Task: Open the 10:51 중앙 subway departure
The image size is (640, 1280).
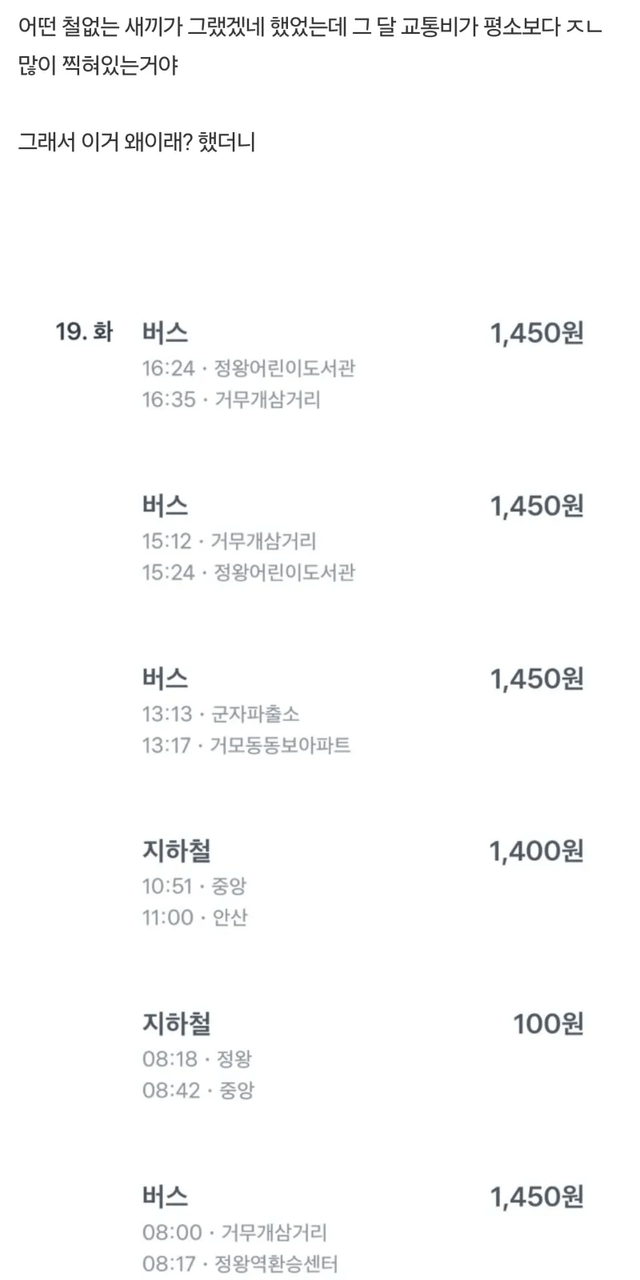Action: point(194,887)
